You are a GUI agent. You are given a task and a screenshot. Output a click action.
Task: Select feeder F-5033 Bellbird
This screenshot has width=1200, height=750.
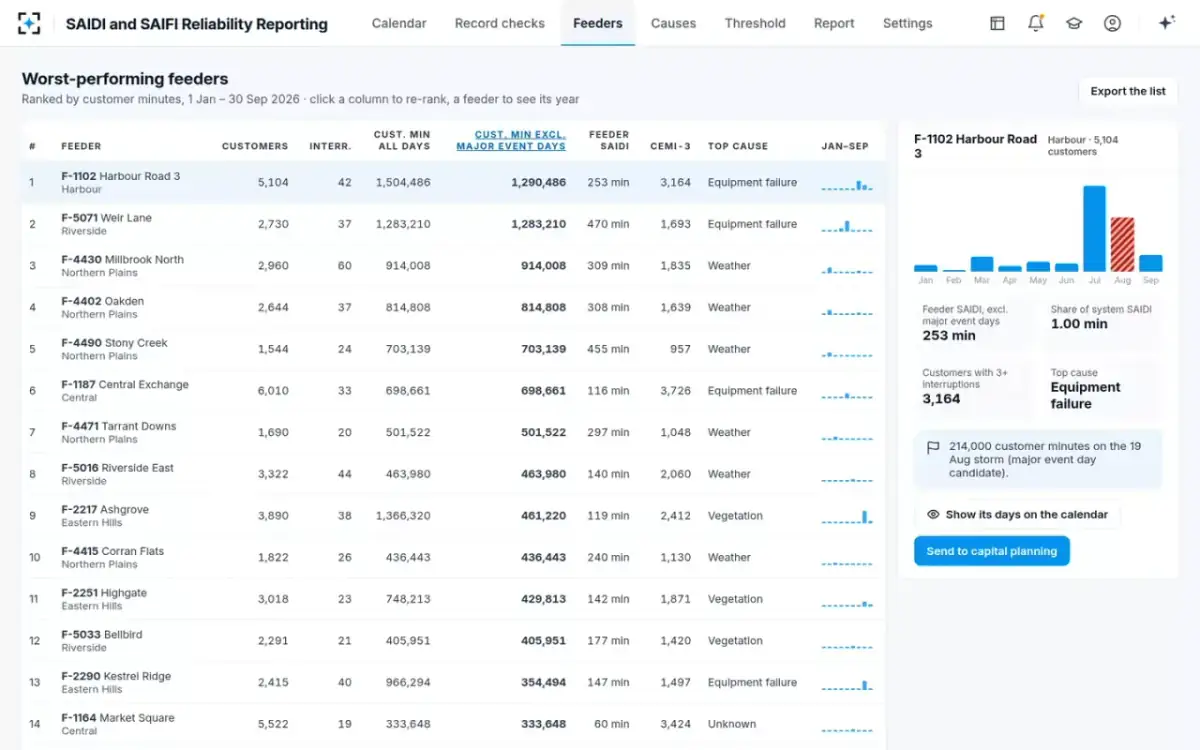pos(453,641)
